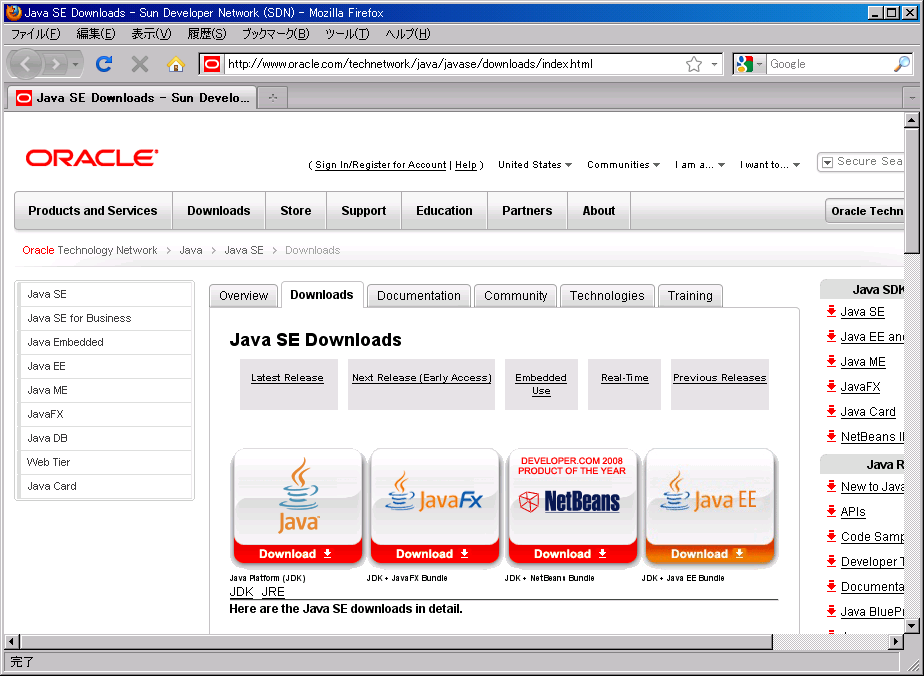Image resolution: width=924 pixels, height=676 pixels.
Task: Click the Google search engine icon
Action: 744,64
